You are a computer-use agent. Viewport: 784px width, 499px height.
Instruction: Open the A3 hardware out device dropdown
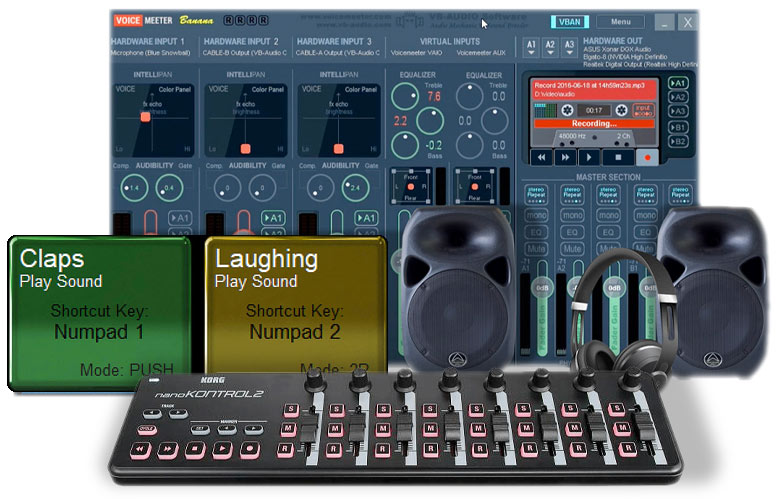pyautogui.click(x=569, y=48)
